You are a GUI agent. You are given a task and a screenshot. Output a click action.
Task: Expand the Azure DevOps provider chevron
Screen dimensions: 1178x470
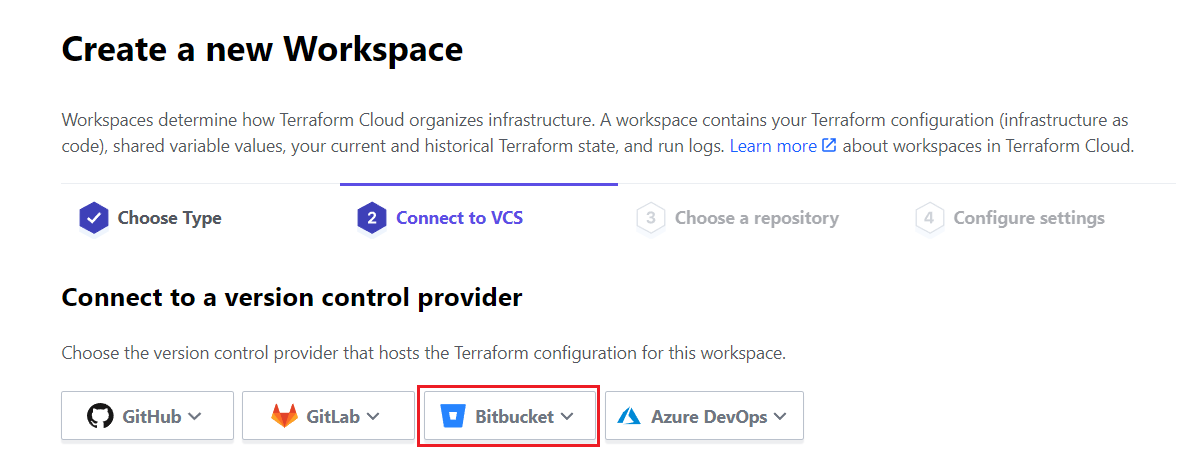click(x=780, y=416)
